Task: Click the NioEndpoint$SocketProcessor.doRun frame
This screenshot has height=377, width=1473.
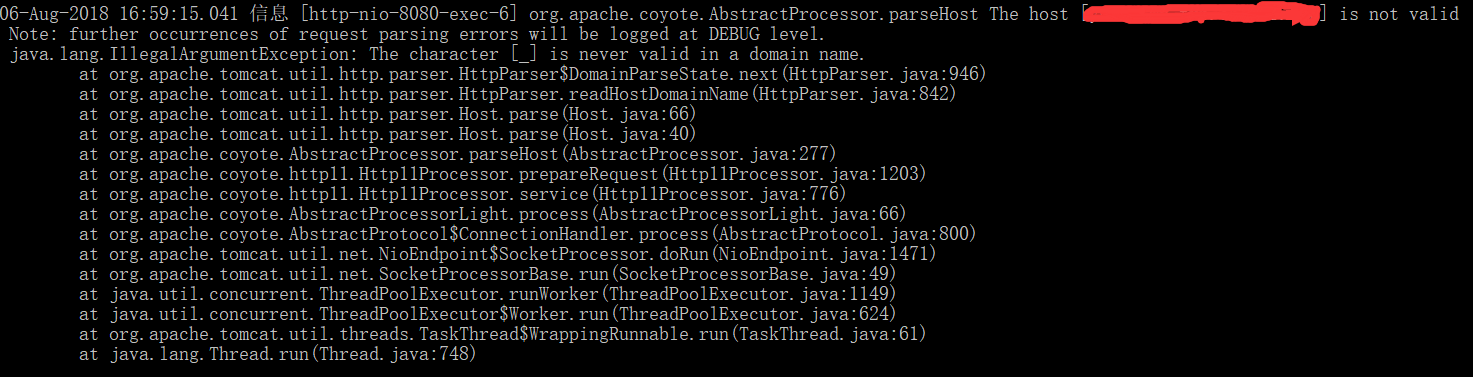Action: point(507,254)
